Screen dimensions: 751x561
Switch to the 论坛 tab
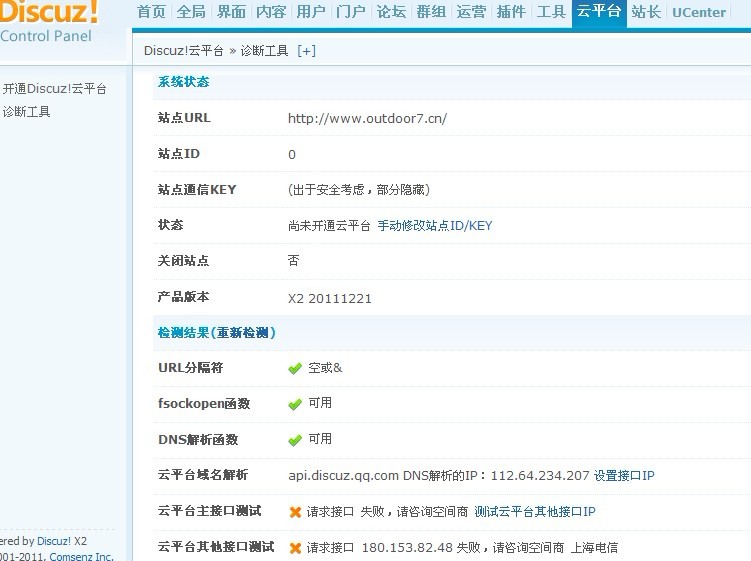pos(391,11)
